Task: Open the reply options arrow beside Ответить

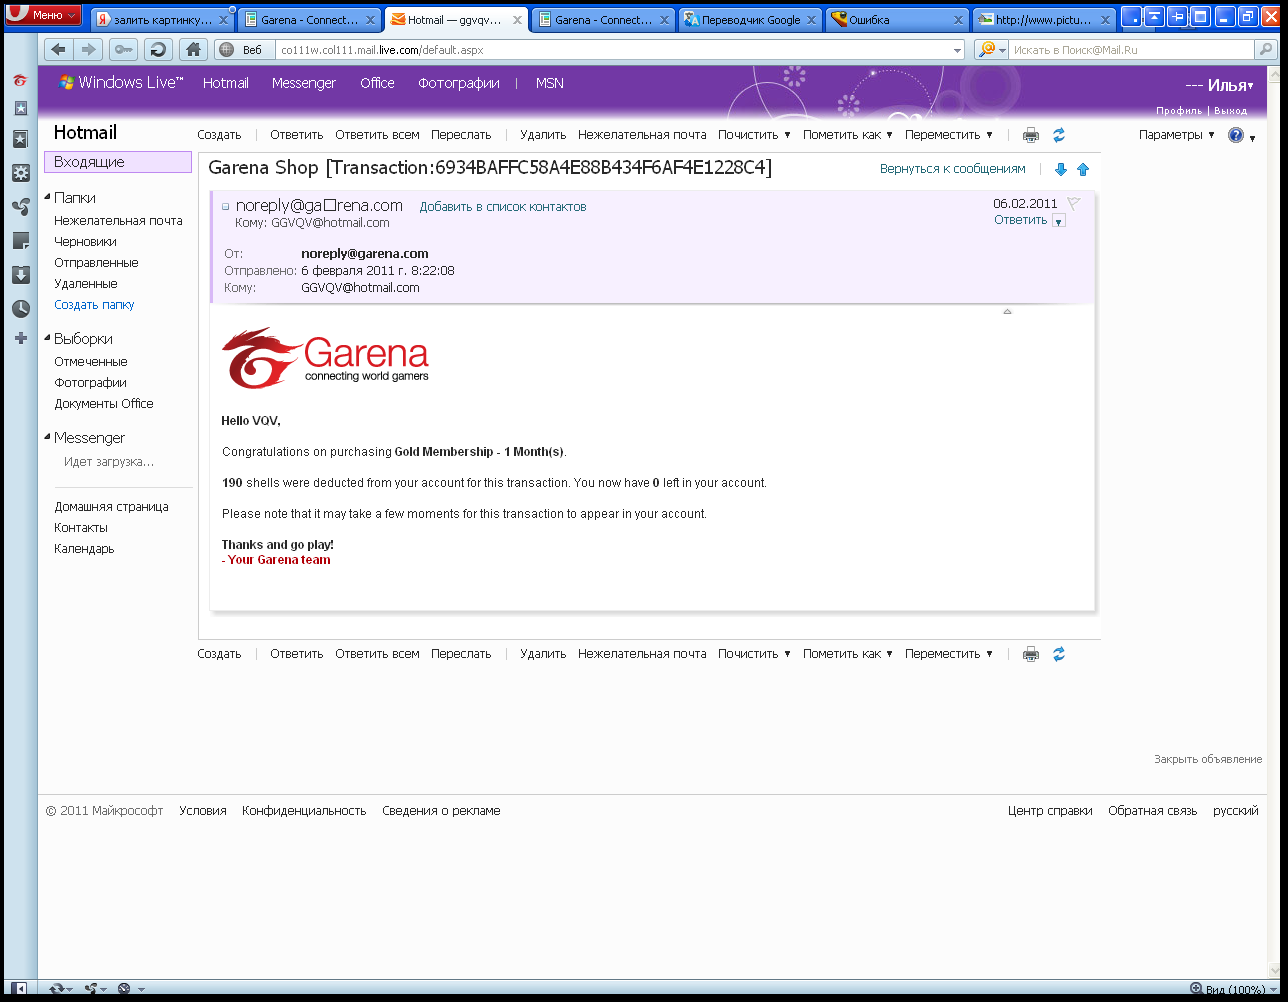Action: point(1059,221)
